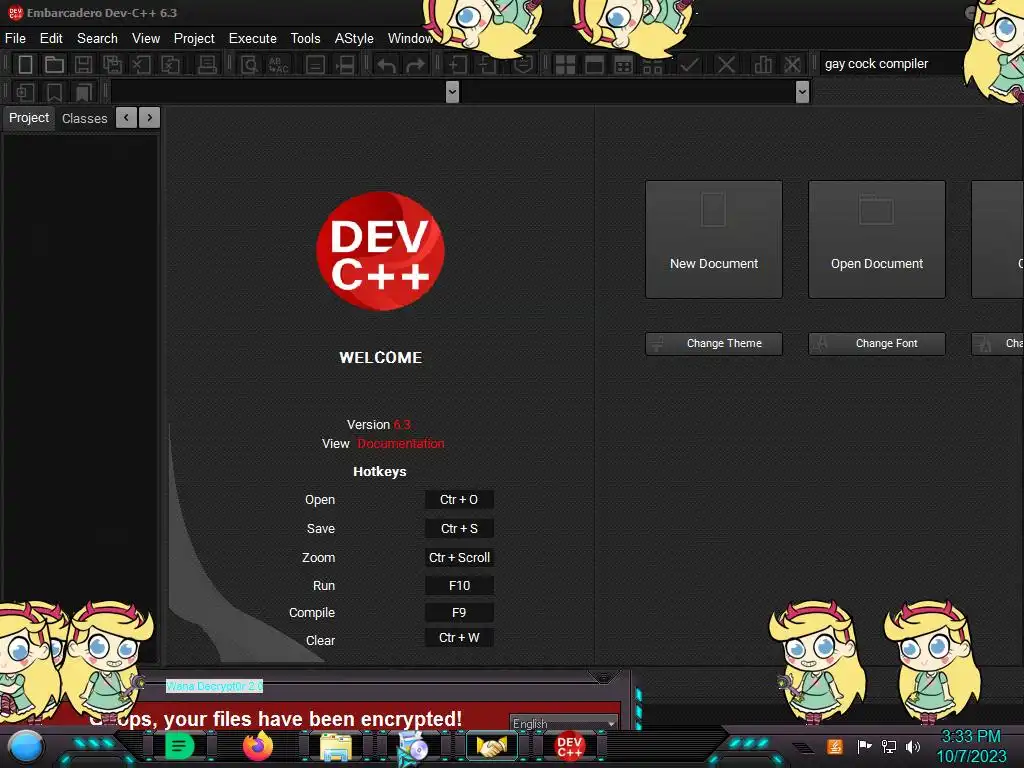Viewport: 1024px width, 768px height.
Task: Click the Replace AB-AC toolbar icon
Action: pos(279,65)
